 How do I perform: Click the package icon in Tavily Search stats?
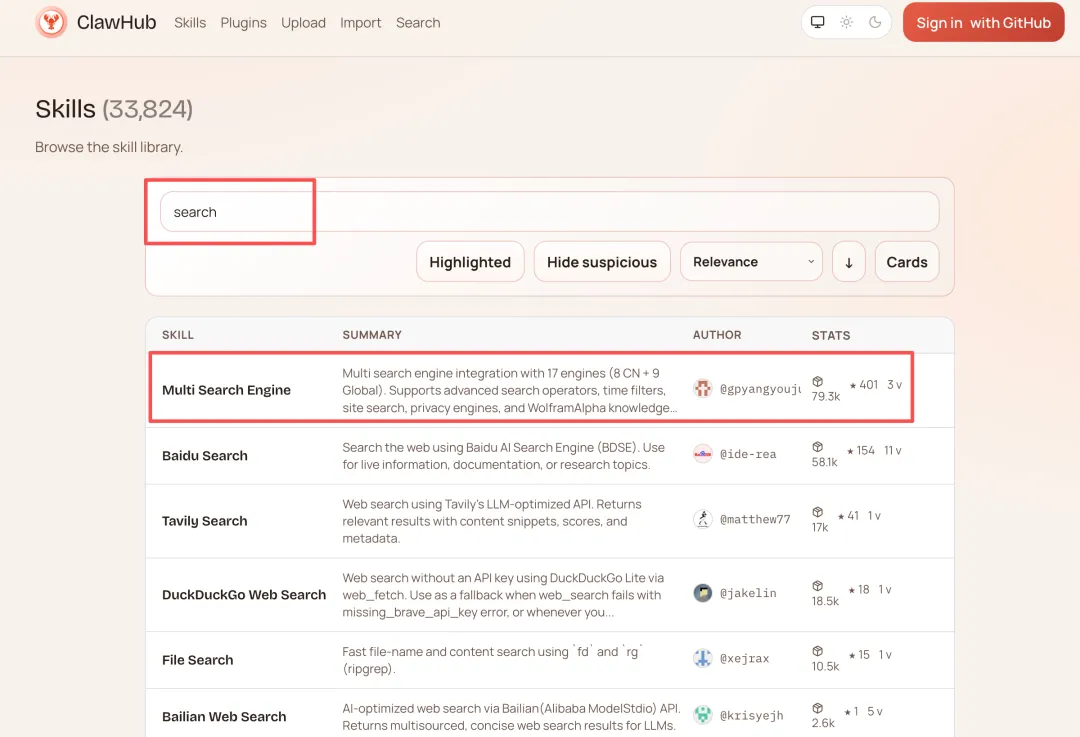[x=818, y=512]
